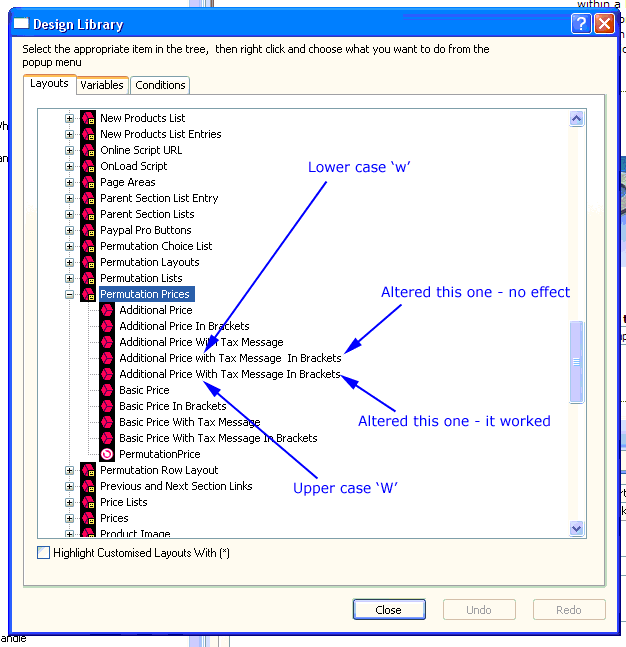Click the Help question mark icon
626x647 pixels.
click(581, 24)
